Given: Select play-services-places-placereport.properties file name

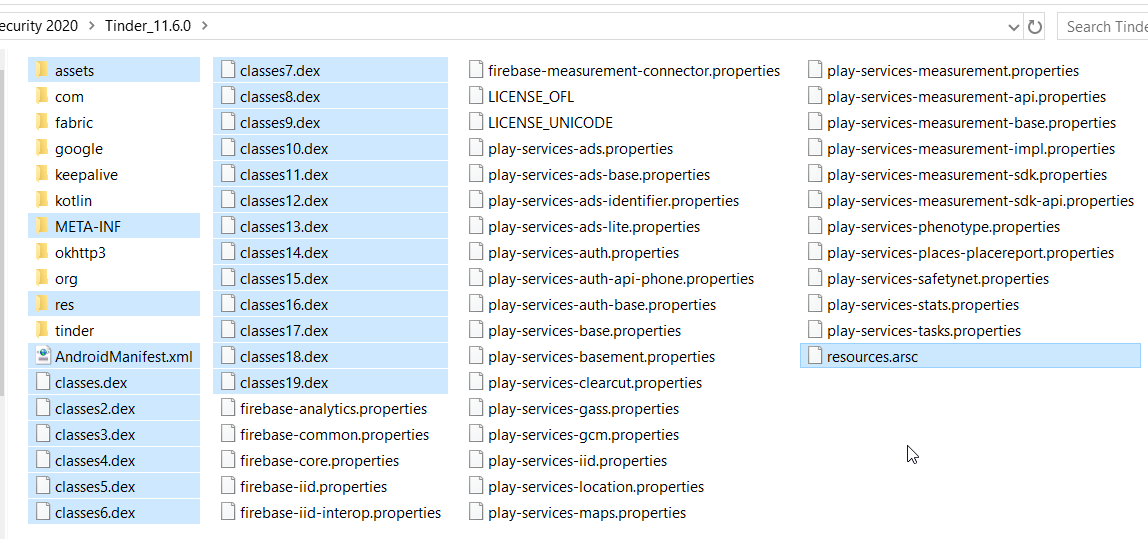Looking at the screenshot, I should pos(971,253).
